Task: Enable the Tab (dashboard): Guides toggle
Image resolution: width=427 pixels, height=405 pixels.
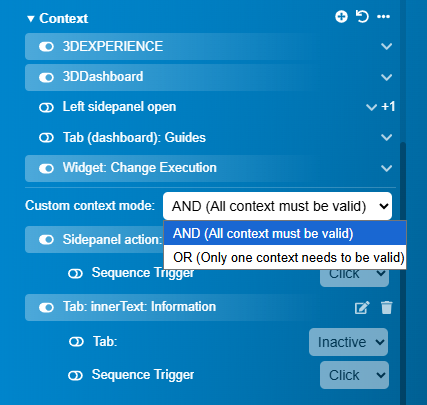Action: [x=46, y=138]
